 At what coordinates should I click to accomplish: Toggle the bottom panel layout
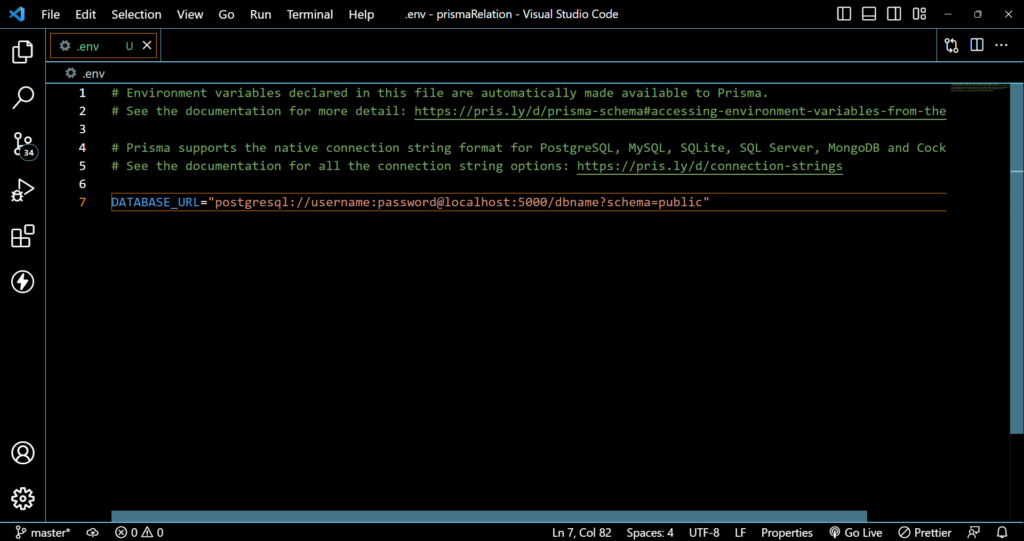click(x=869, y=14)
